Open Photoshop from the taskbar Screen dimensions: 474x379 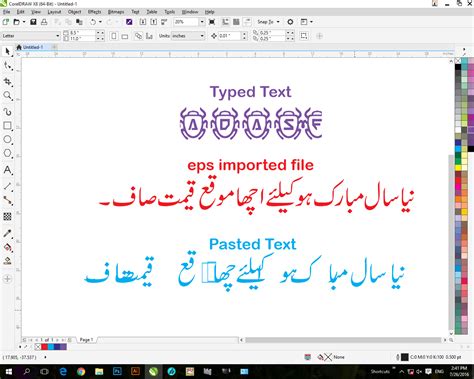117,371
